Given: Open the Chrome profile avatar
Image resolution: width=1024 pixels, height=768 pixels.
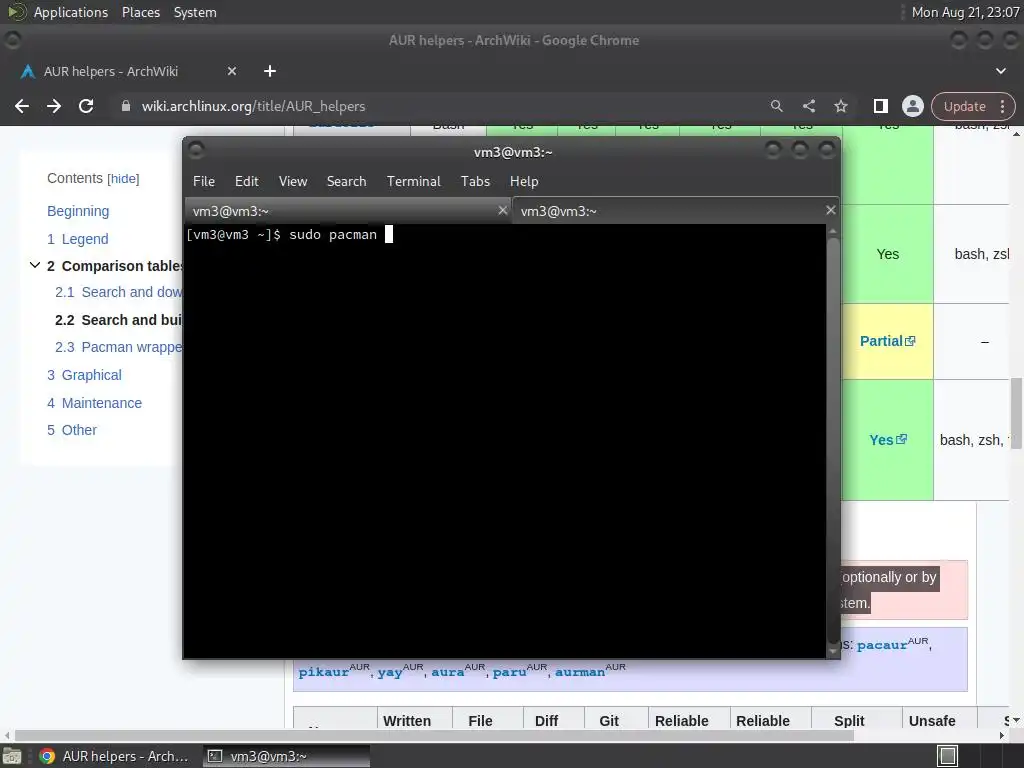Looking at the screenshot, I should point(912,106).
